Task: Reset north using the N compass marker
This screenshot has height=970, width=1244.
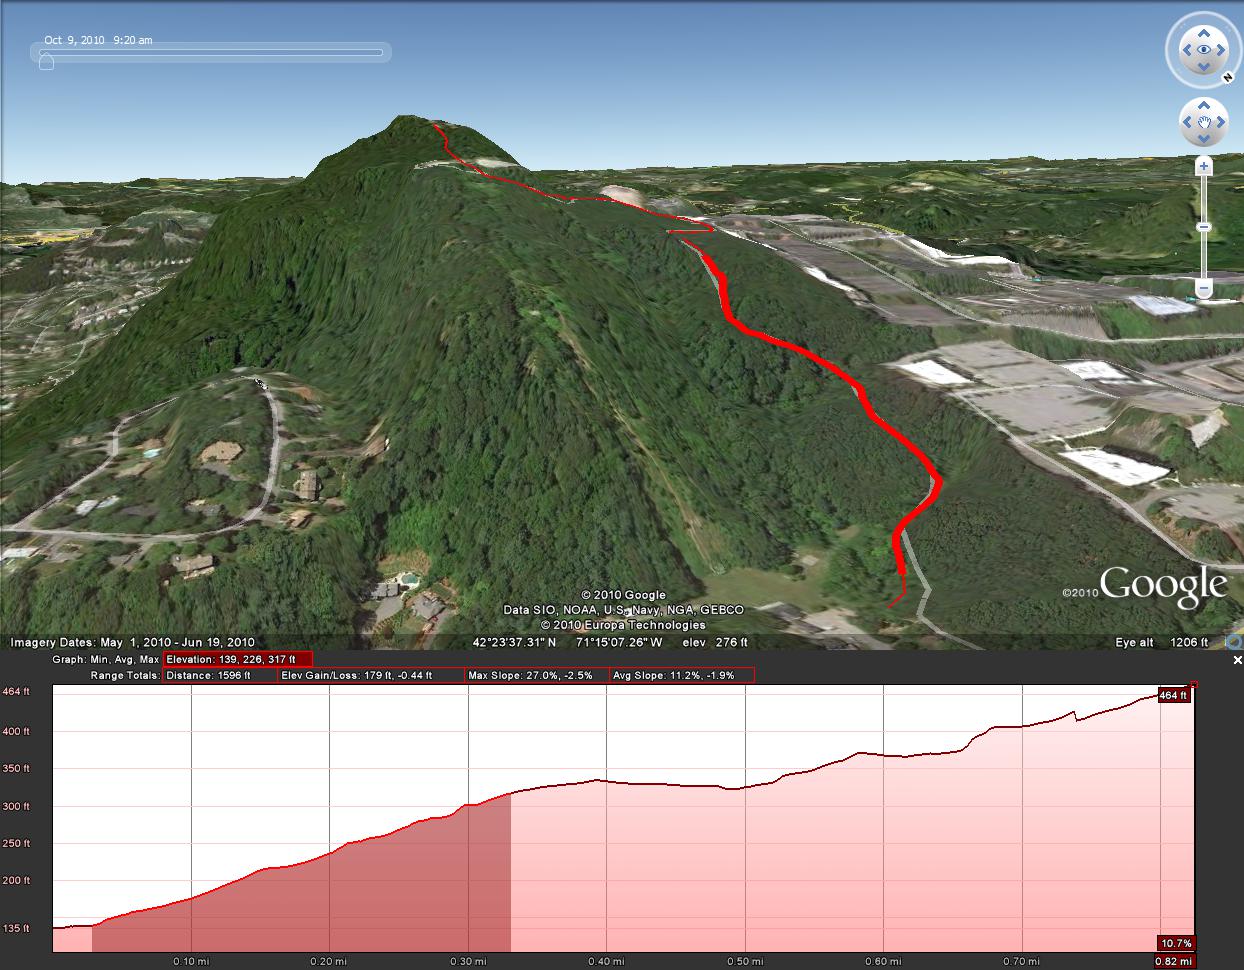Action: 1226,76
